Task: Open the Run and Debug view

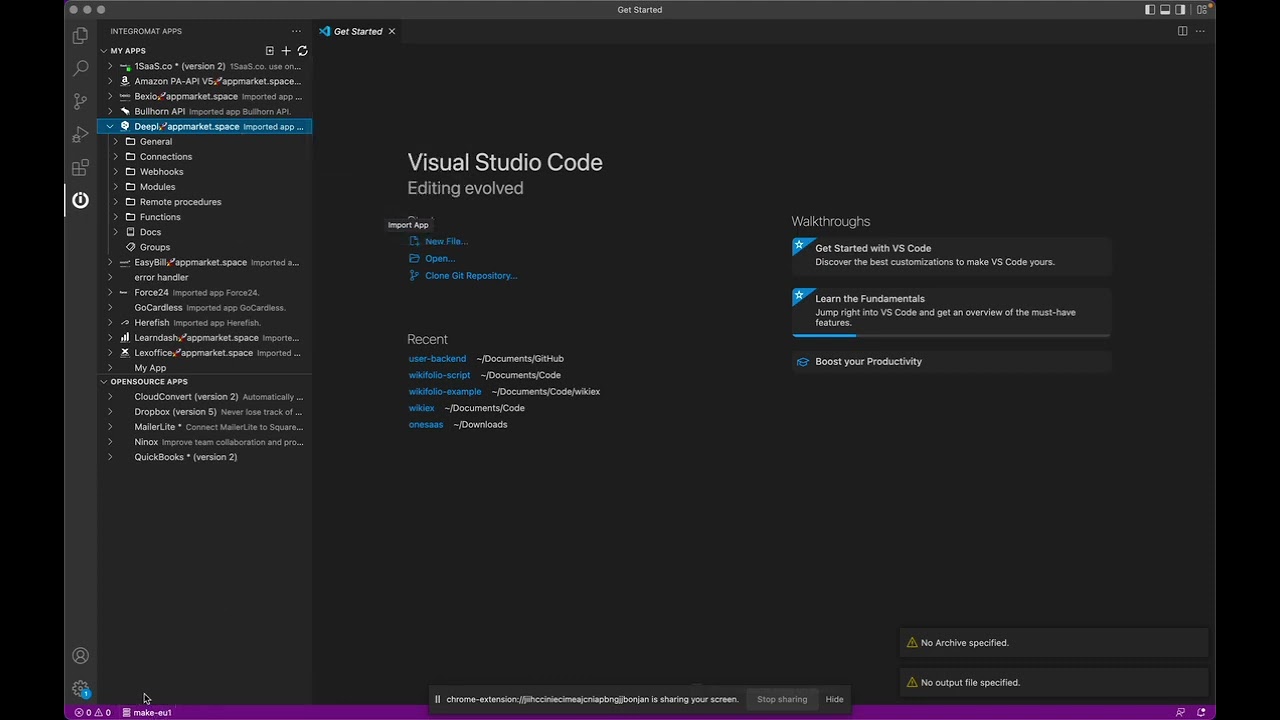Action: (x=80, y=135)
